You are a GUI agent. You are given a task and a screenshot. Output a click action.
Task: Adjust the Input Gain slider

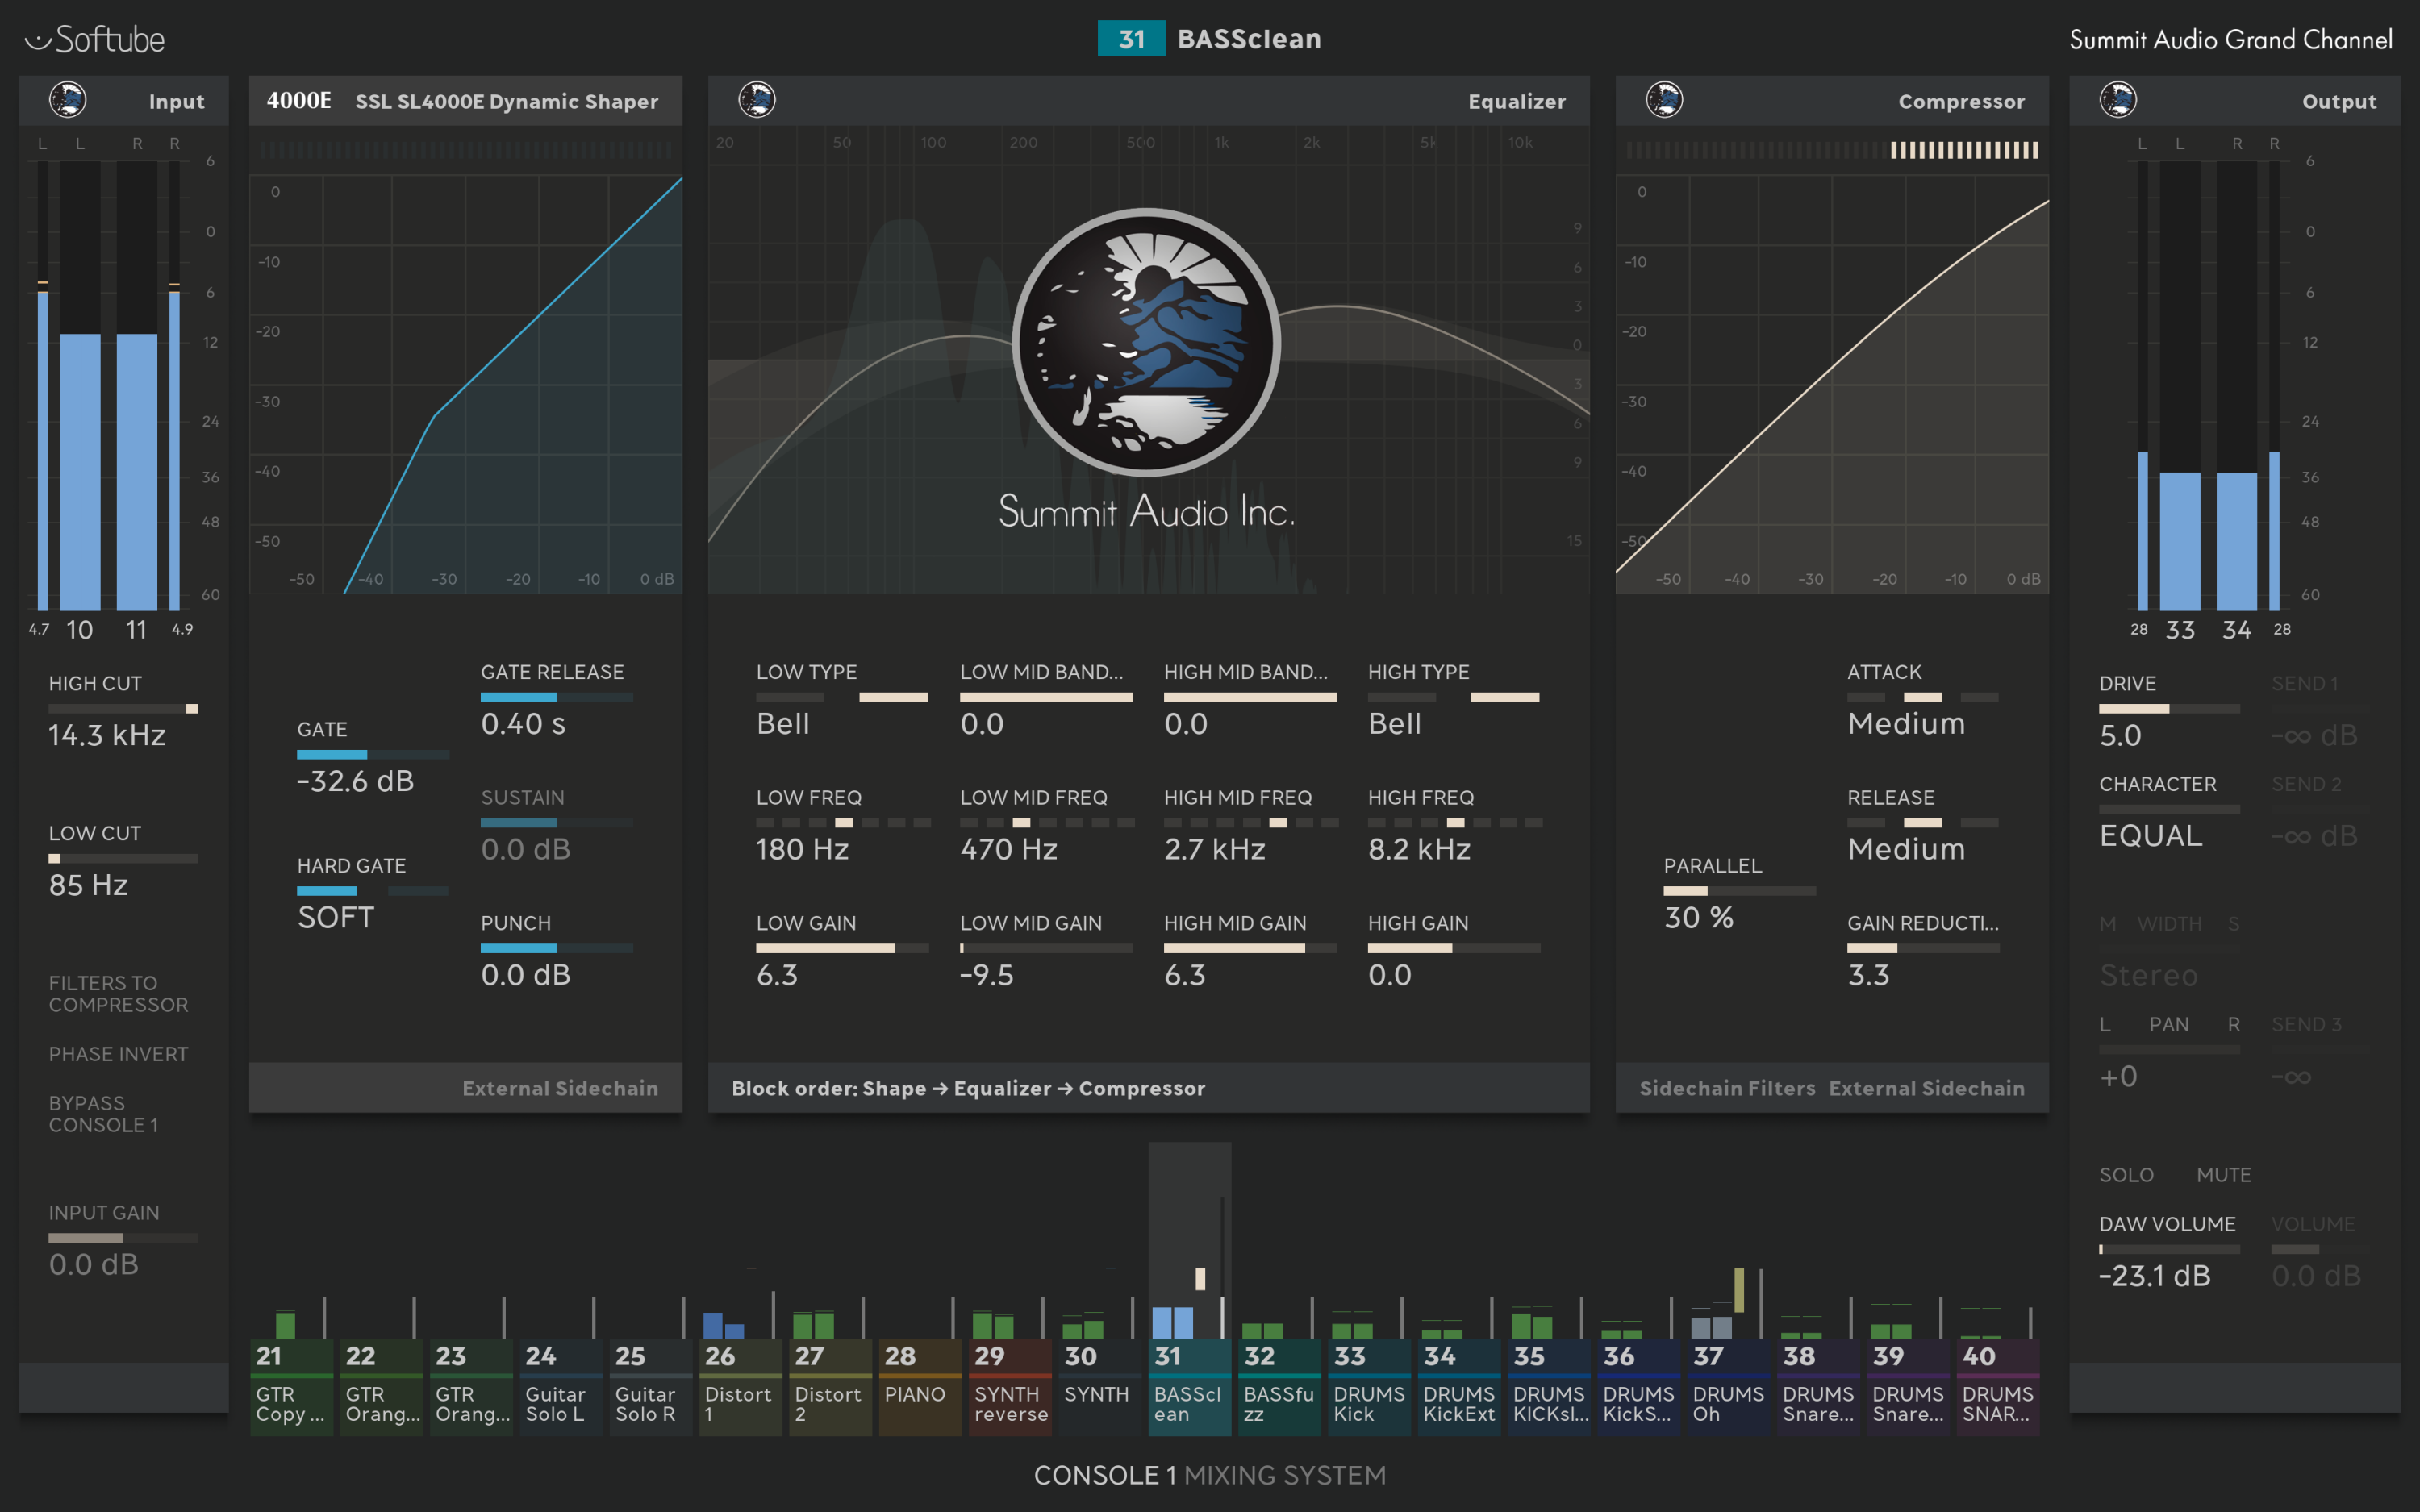(123, 1238)
